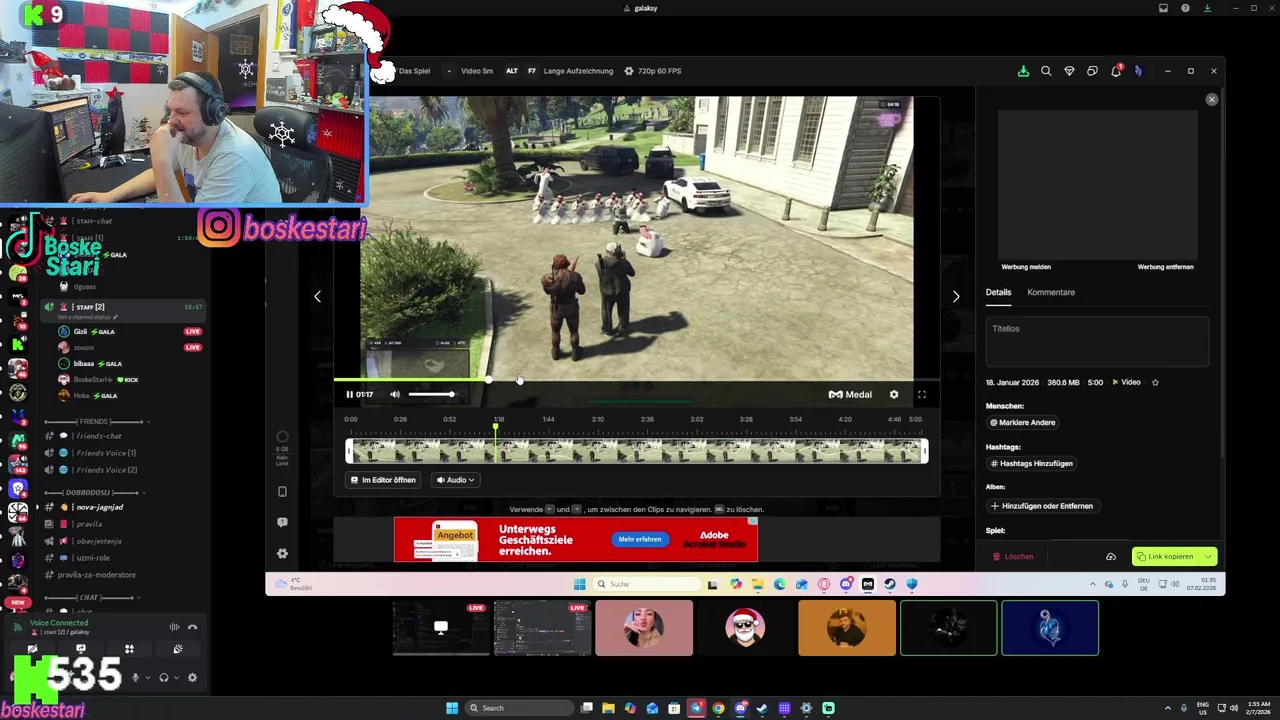This screenshot has width=1280, height=720.
Task: Click the Santa hat avatar tile
Action: click(x=745, y=628)
